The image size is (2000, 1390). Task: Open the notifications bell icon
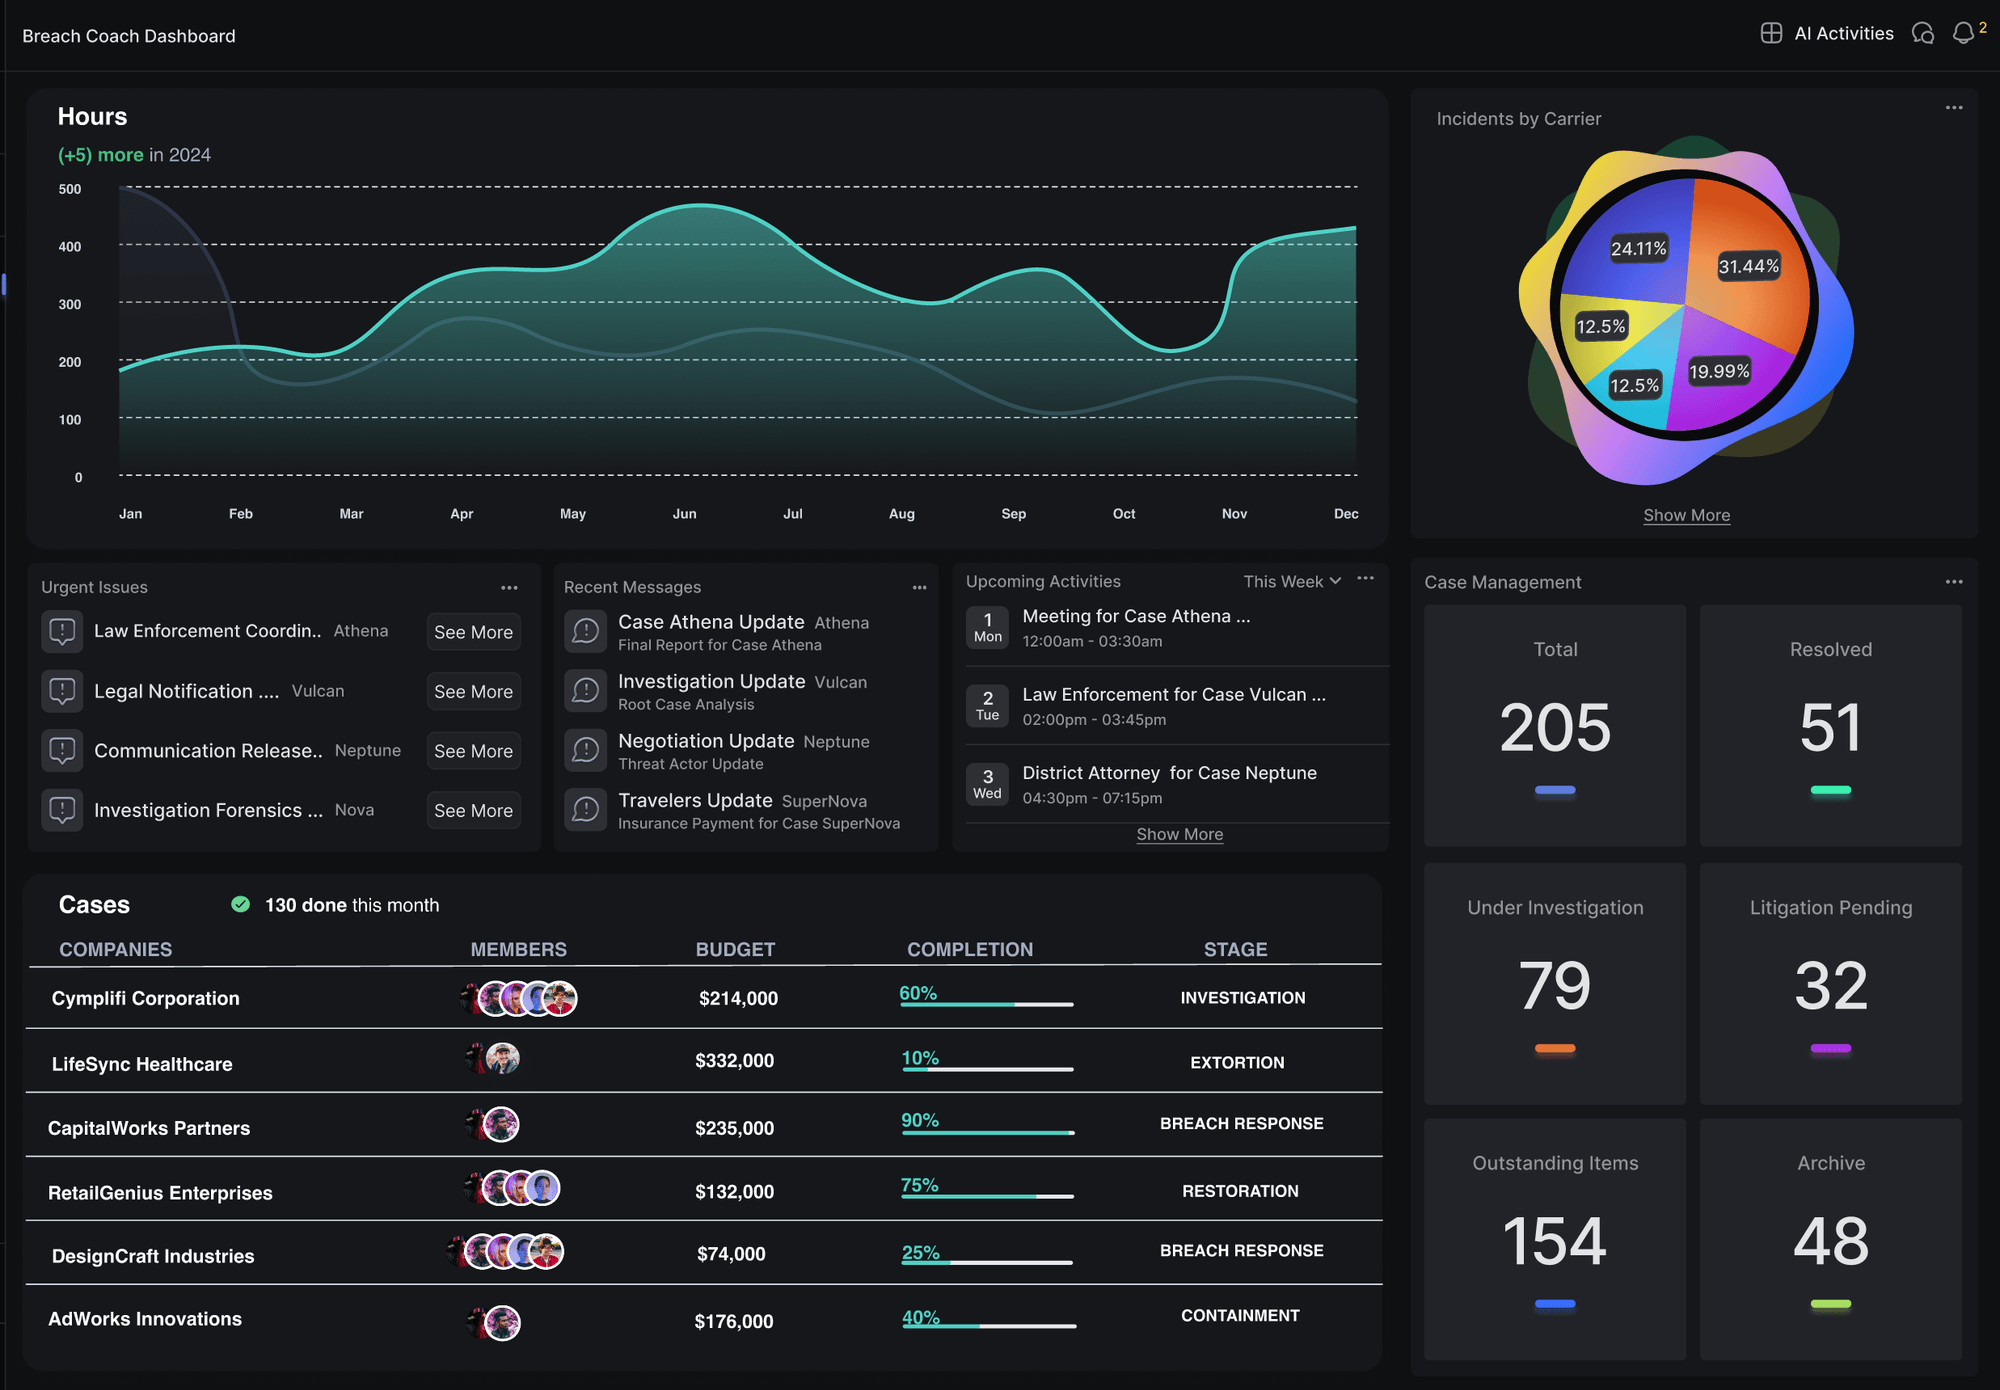point(1963,33)
